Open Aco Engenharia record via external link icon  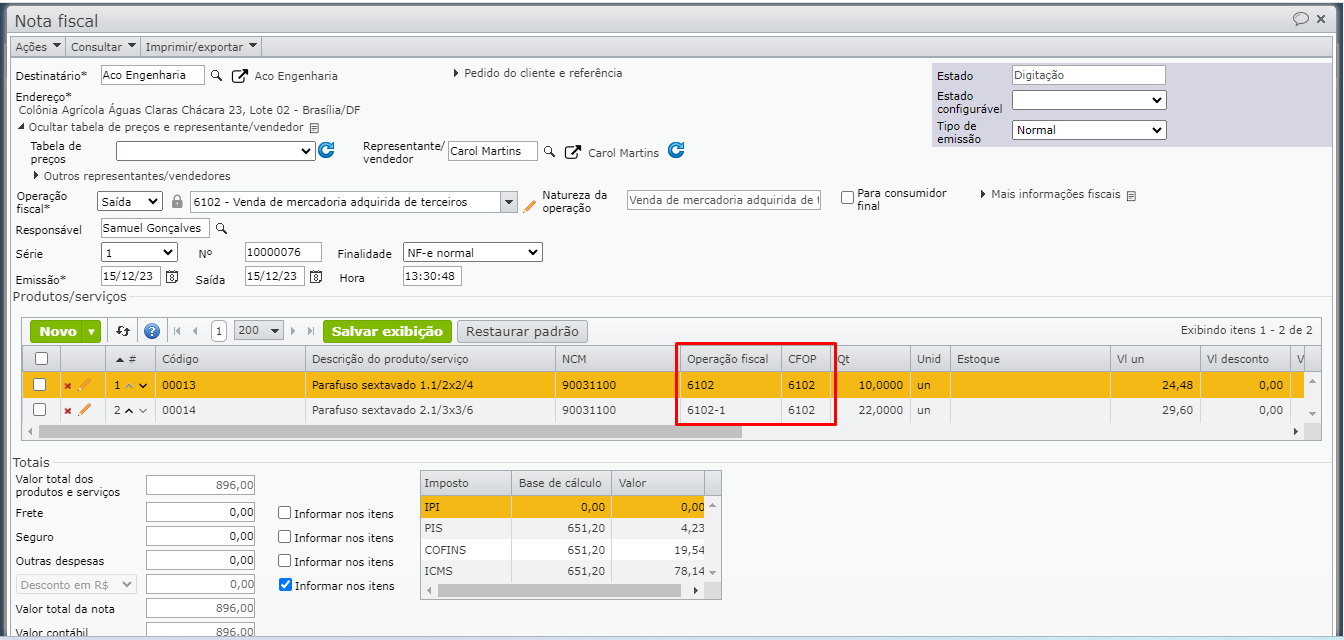point(240,76)
